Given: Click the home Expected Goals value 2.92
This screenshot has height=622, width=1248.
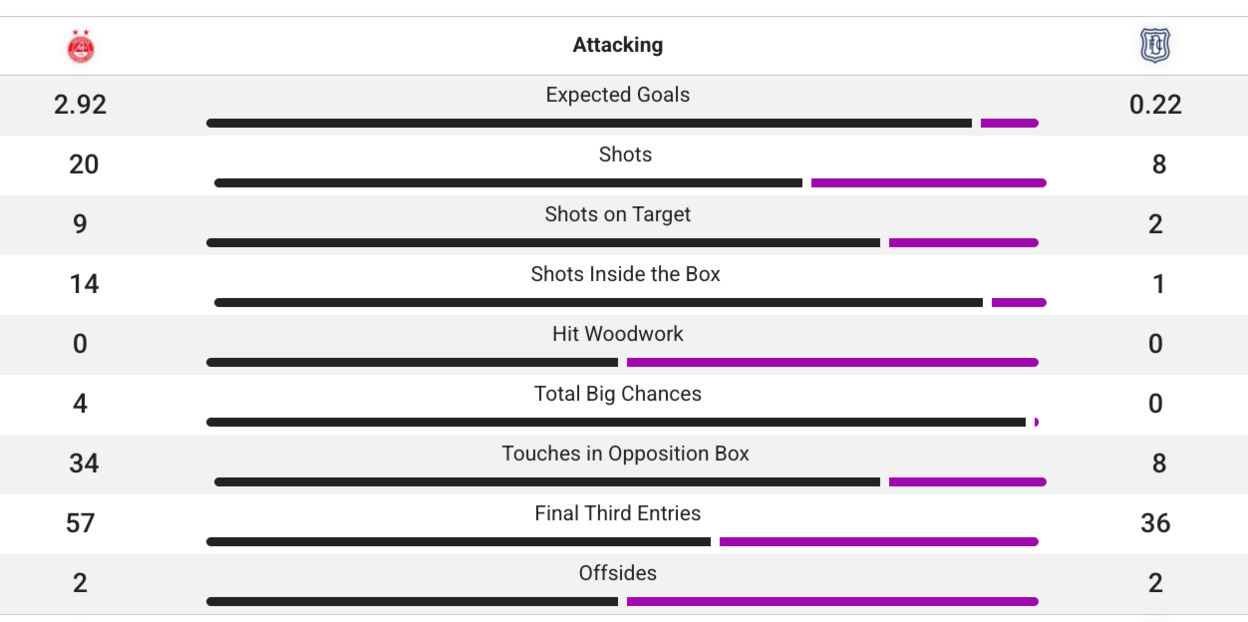Looking at the screenshot, I should point(80,104).
